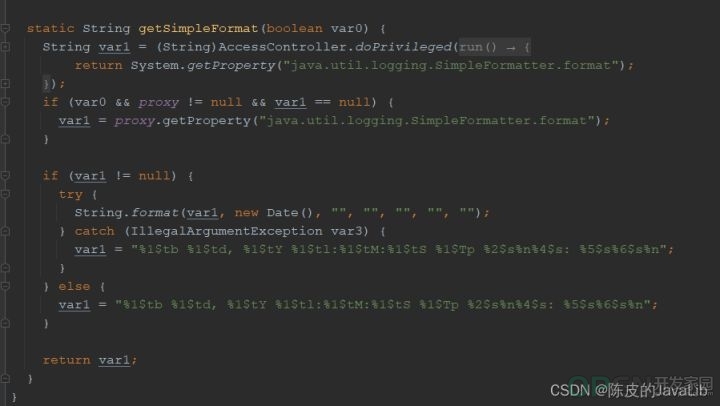
Task: Click the doPrivileged method call
Action: click(403, 47)
